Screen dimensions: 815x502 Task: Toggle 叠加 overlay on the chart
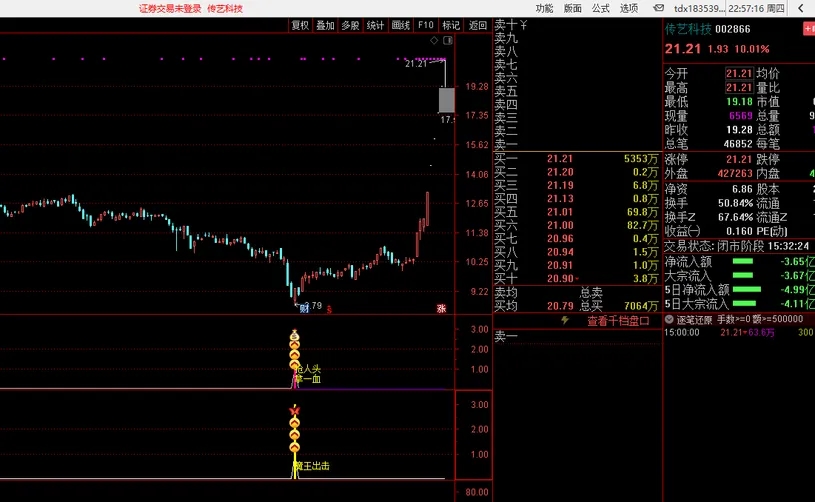[x=325, y=25]
